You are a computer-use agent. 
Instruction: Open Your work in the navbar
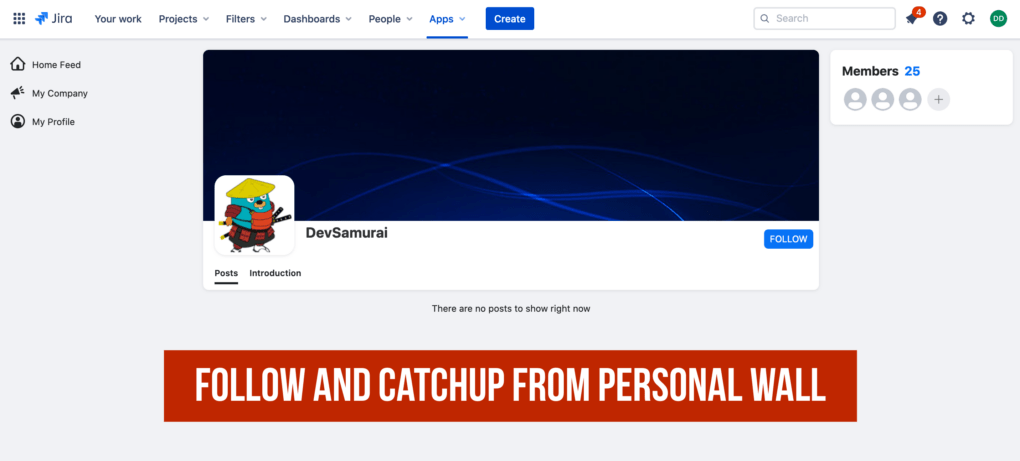tap(118, 19)
